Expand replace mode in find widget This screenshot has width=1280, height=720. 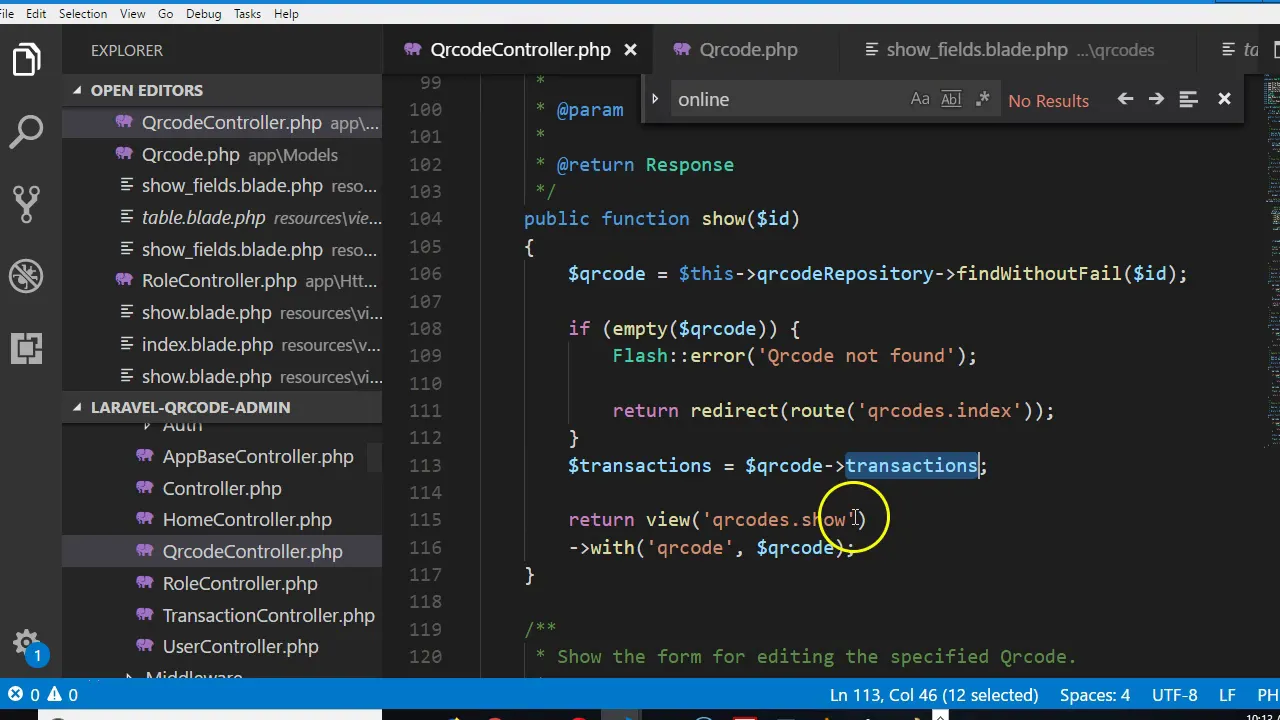tap(655, 99)
